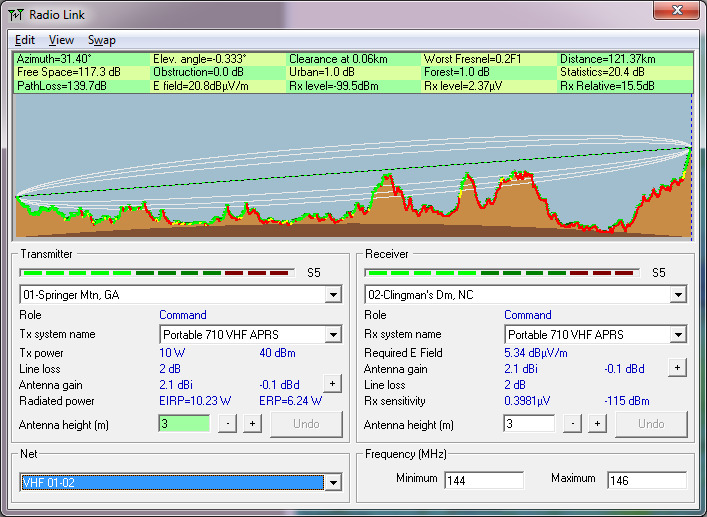Click the Minimum frequency field
This screenshot has height=517, width=707.
(x=484, y=480)
